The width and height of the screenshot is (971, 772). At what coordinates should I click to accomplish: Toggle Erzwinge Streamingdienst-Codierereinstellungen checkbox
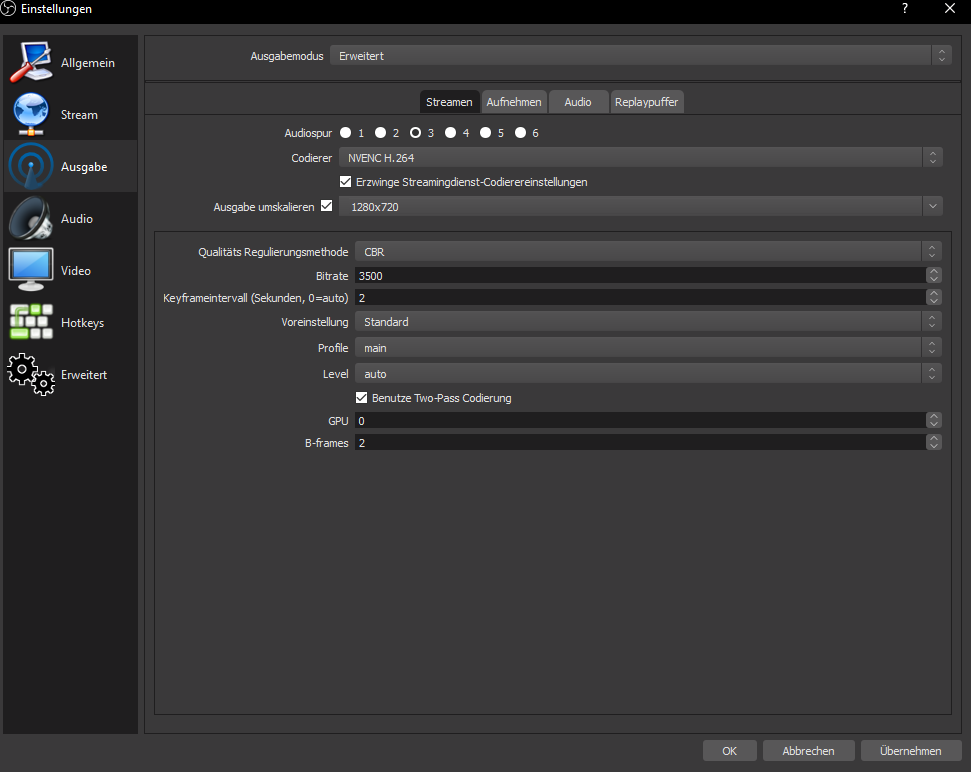[346, 182]
